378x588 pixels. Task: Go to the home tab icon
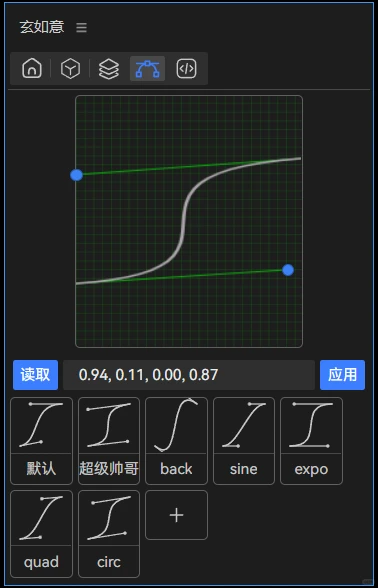(x=32, y=69)
